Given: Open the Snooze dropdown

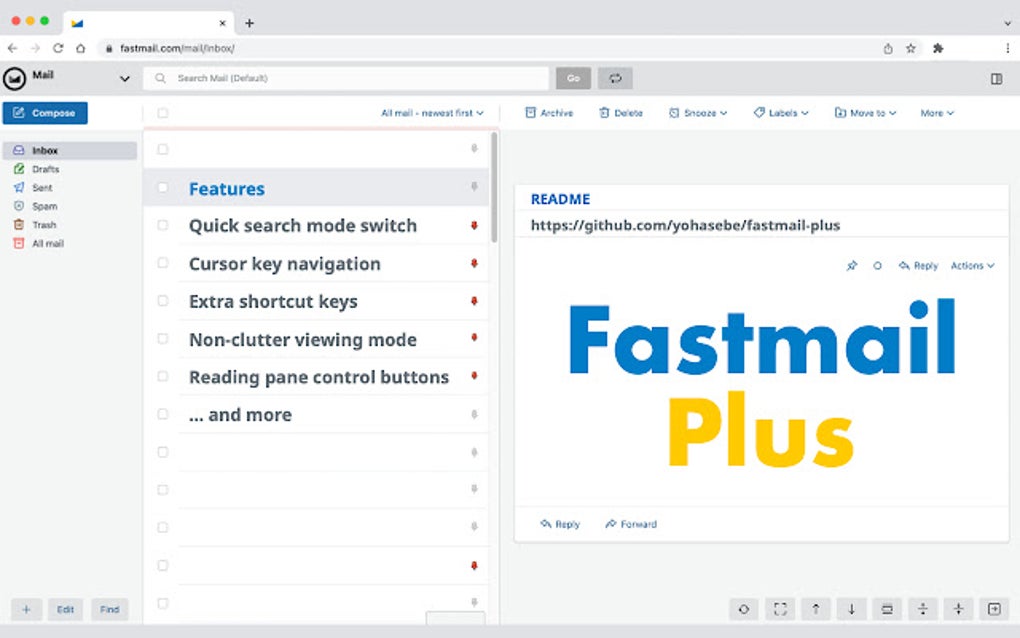Looking at the screenshot, I should pos(698,113).
